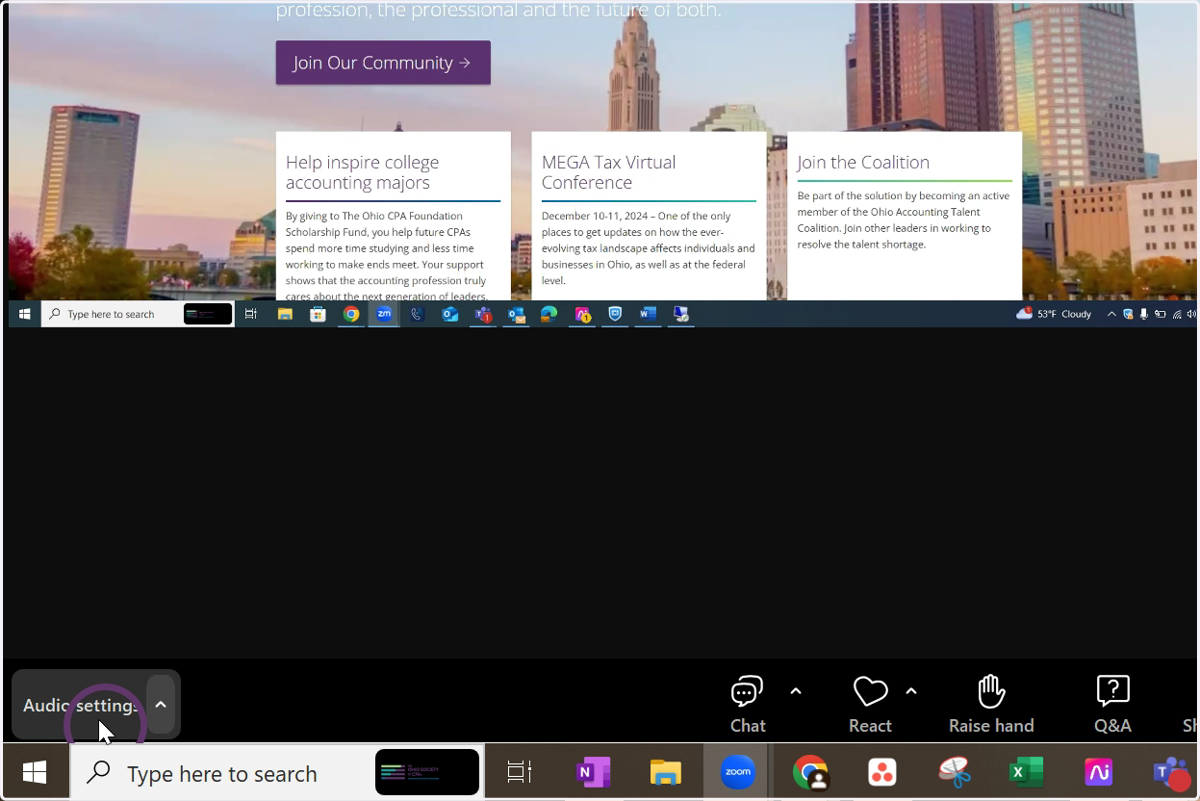Expand the Chat options chevron
The width and height of the screenshot is (1200, 801).
click(796, 691)
